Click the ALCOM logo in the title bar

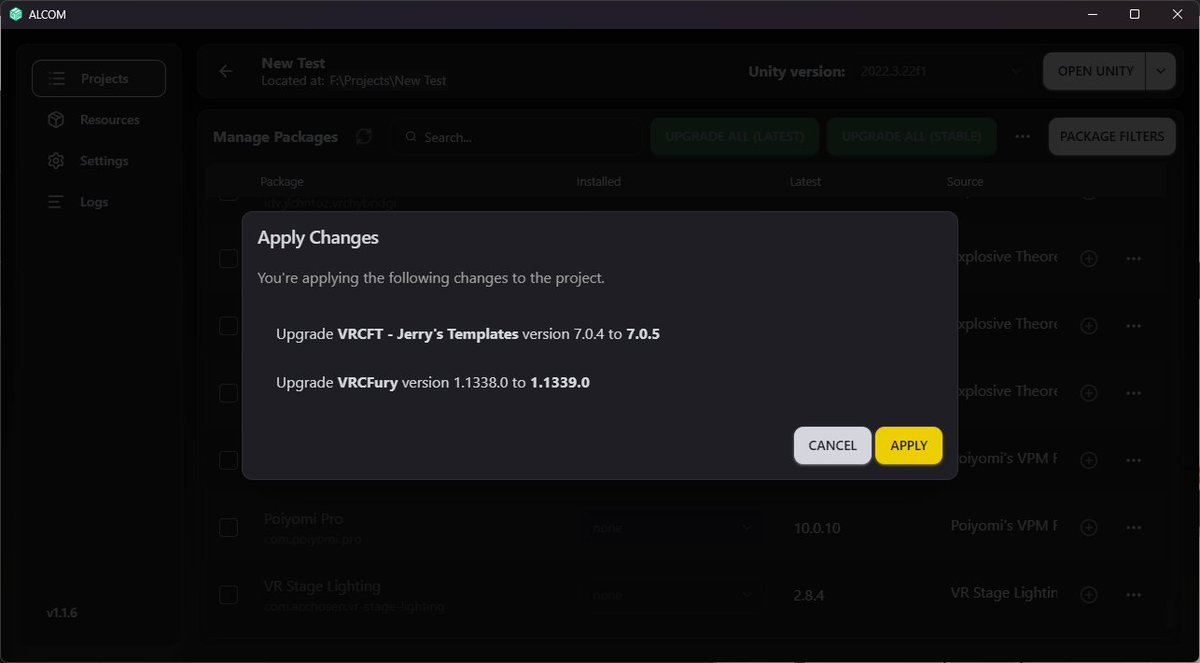tap(15, 14)
